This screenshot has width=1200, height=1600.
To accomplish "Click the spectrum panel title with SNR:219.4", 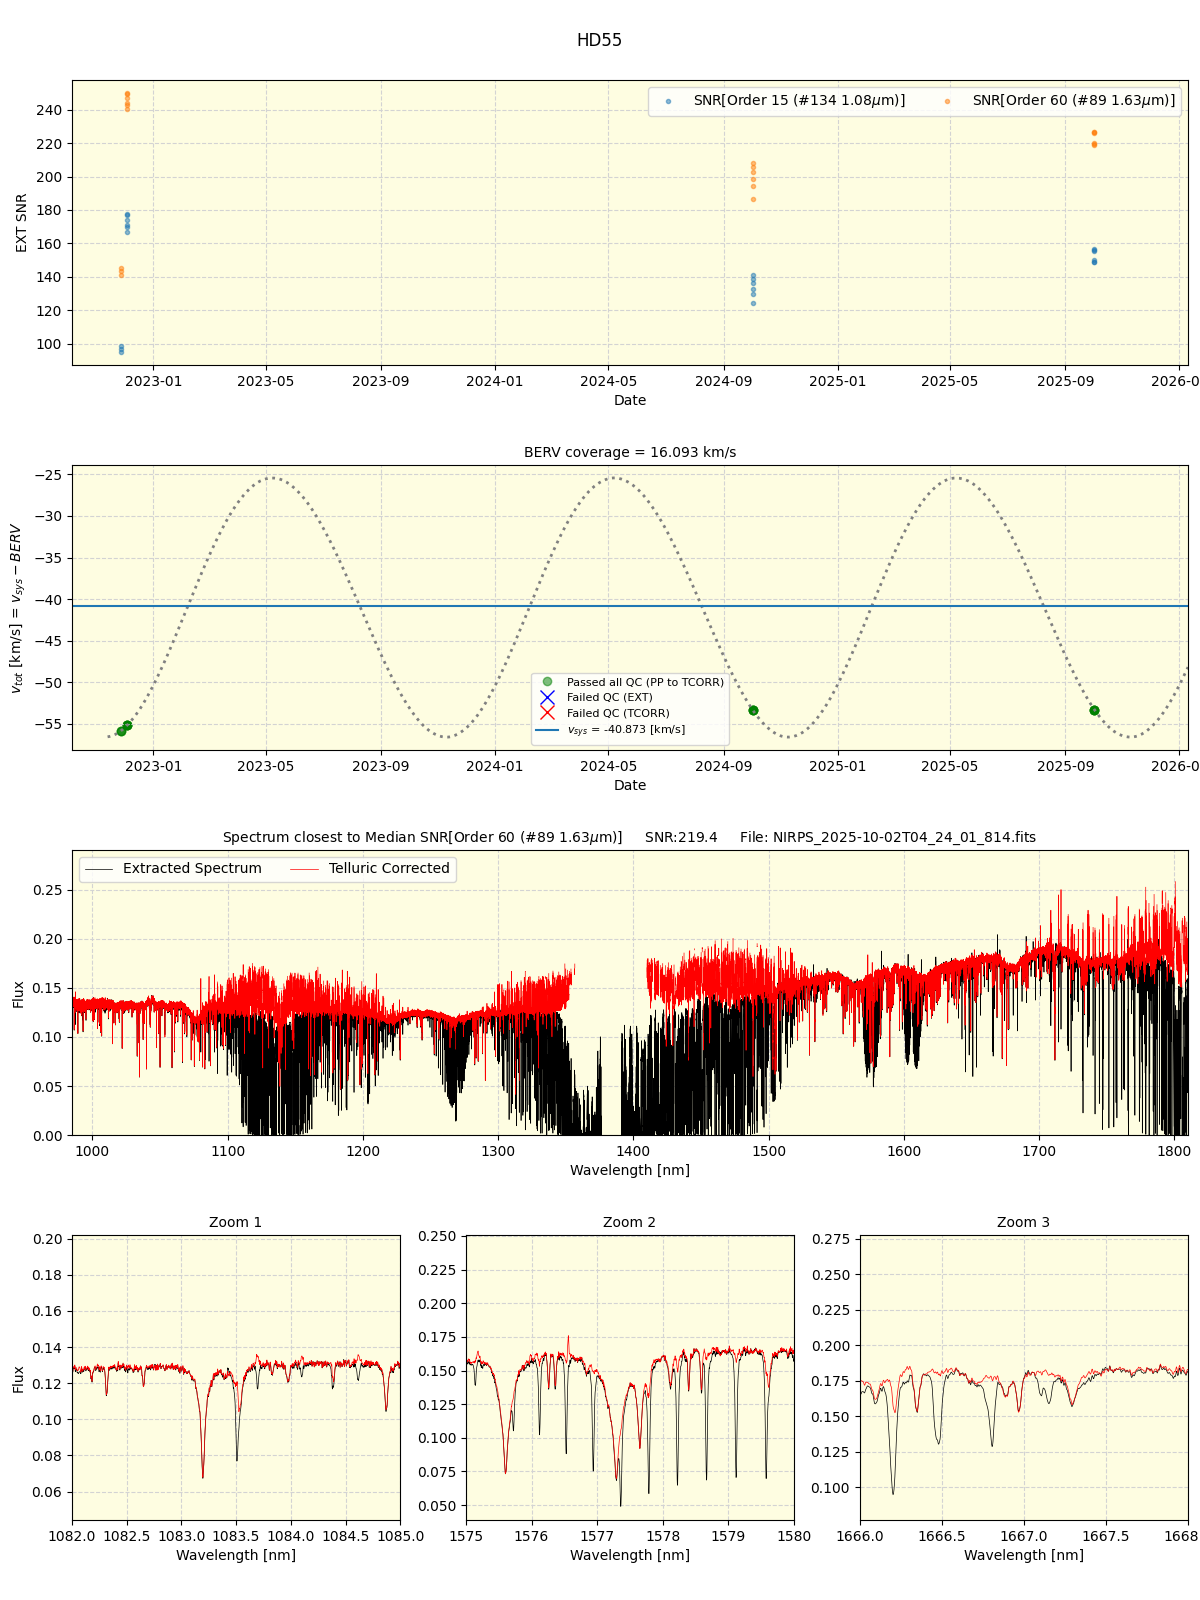I will [x=629, y=838].
